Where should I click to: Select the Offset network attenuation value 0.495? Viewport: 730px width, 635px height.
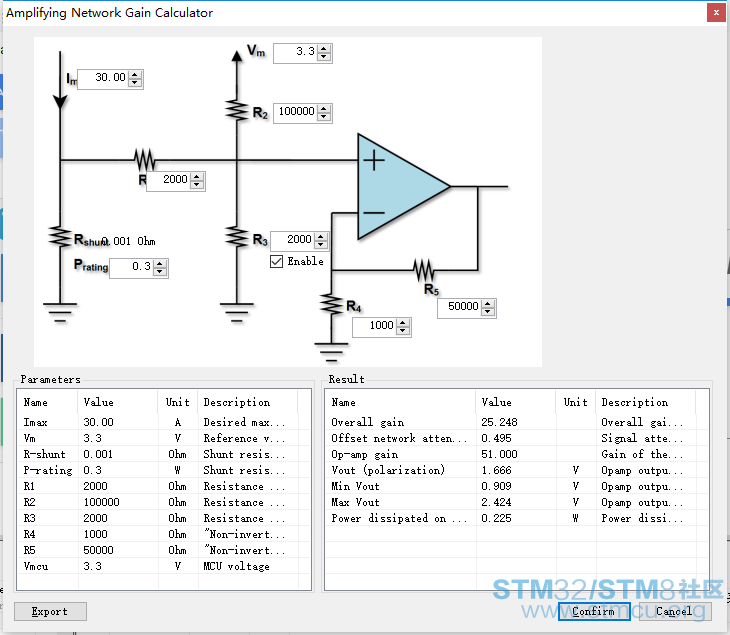pos(496,438)
